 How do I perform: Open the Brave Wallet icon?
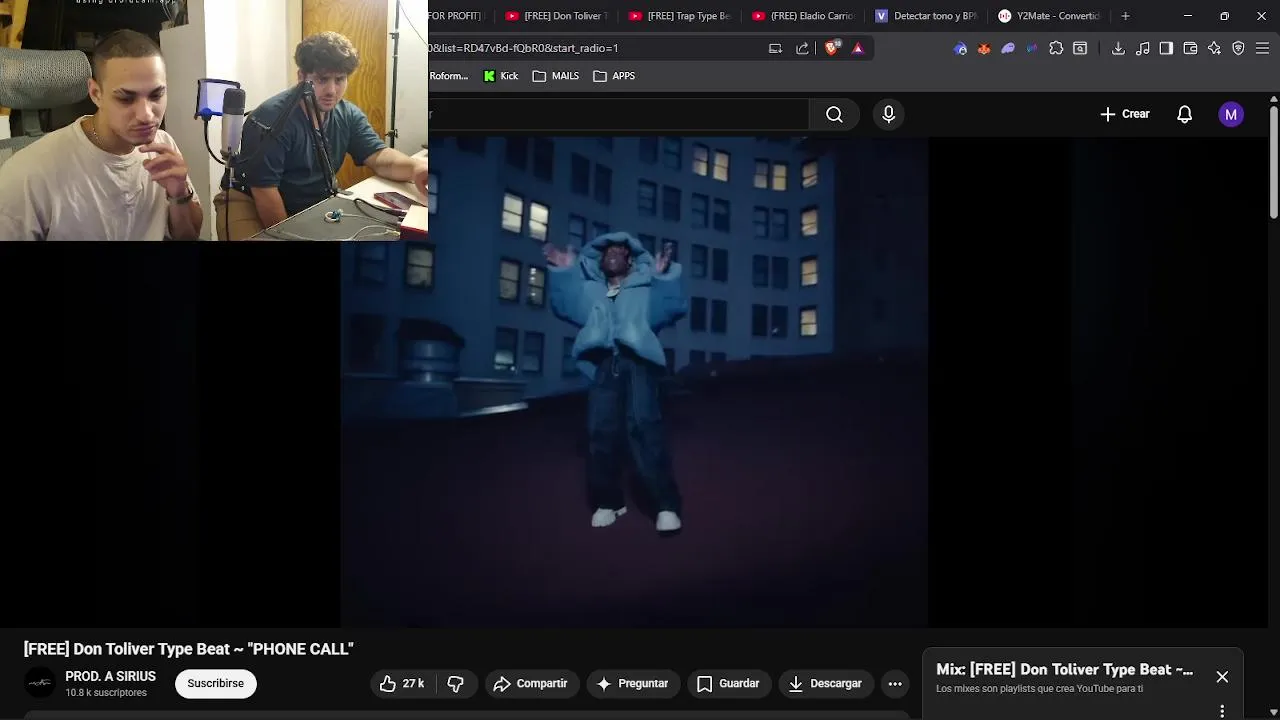click(1190, 48)
